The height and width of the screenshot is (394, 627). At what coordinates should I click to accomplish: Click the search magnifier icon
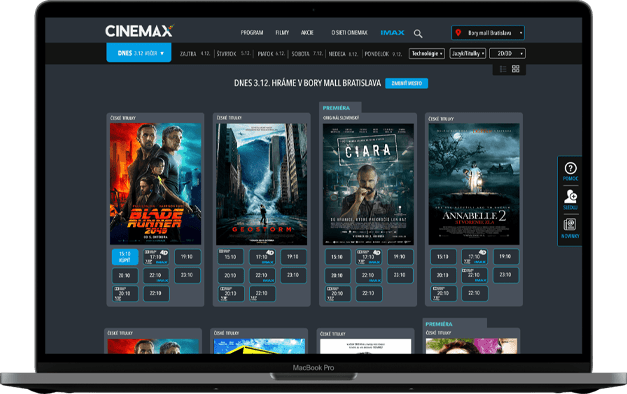418,34
